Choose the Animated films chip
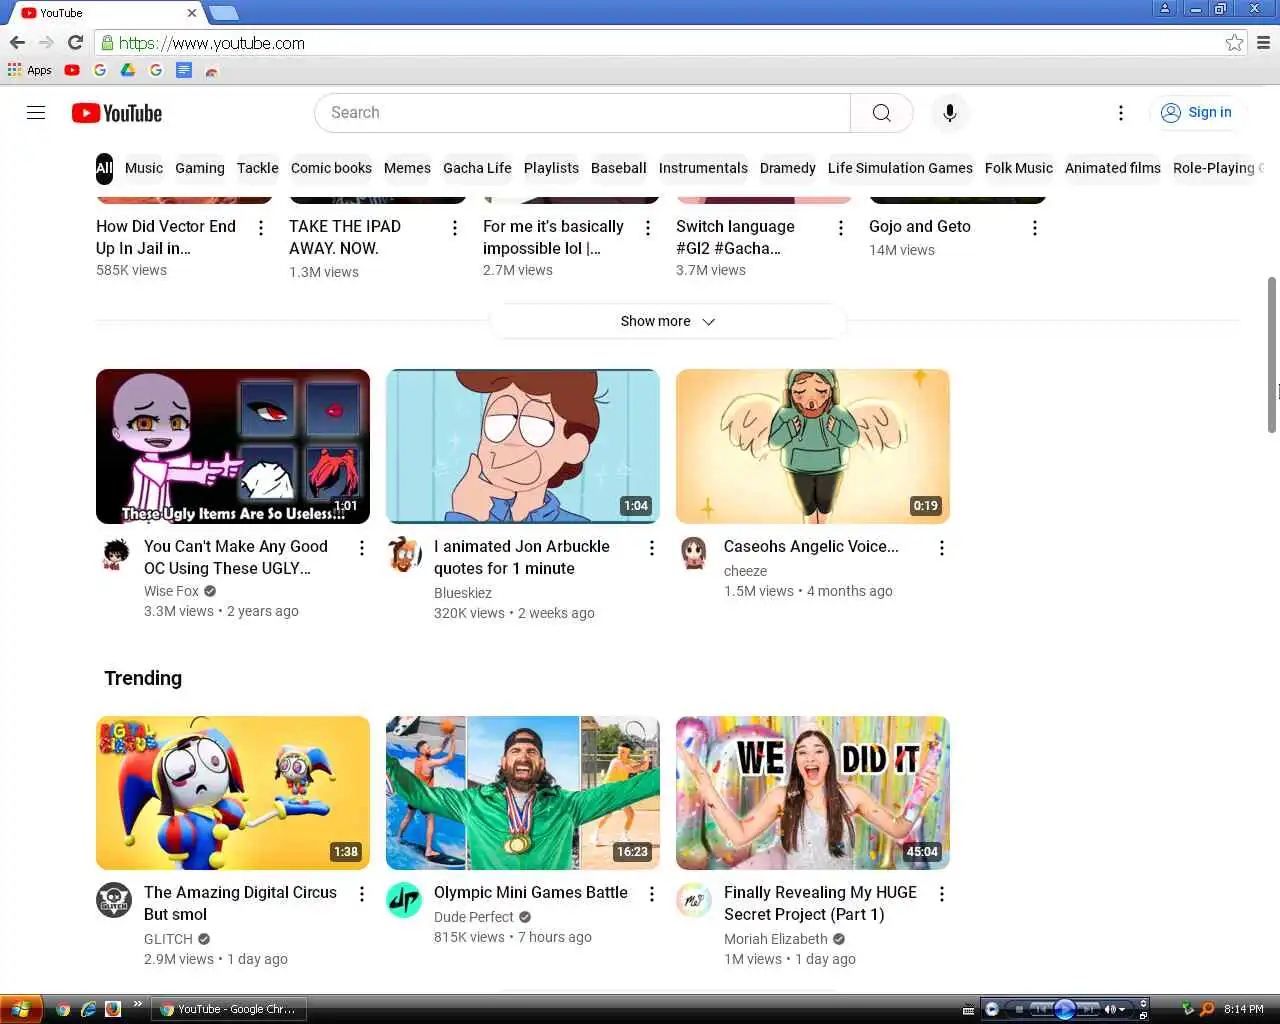 pos(1113,168)
